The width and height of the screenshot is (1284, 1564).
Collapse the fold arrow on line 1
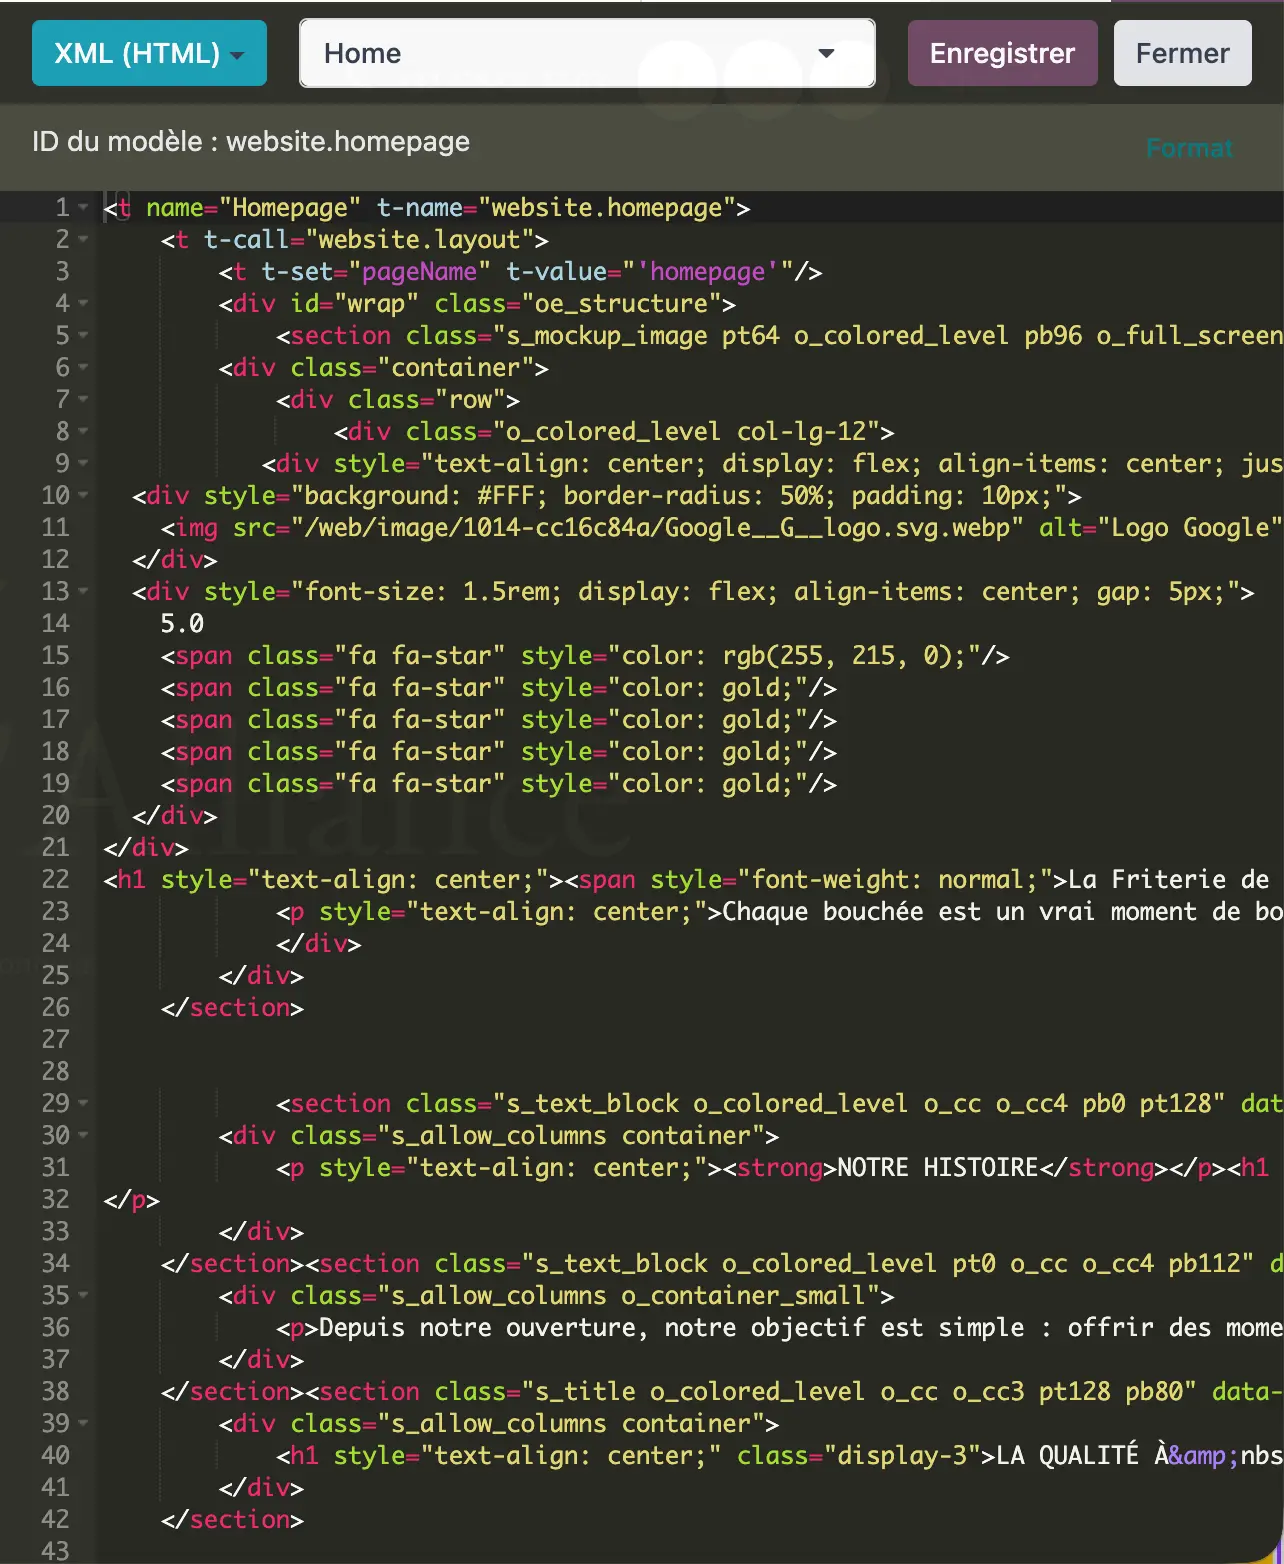[83, 208]
